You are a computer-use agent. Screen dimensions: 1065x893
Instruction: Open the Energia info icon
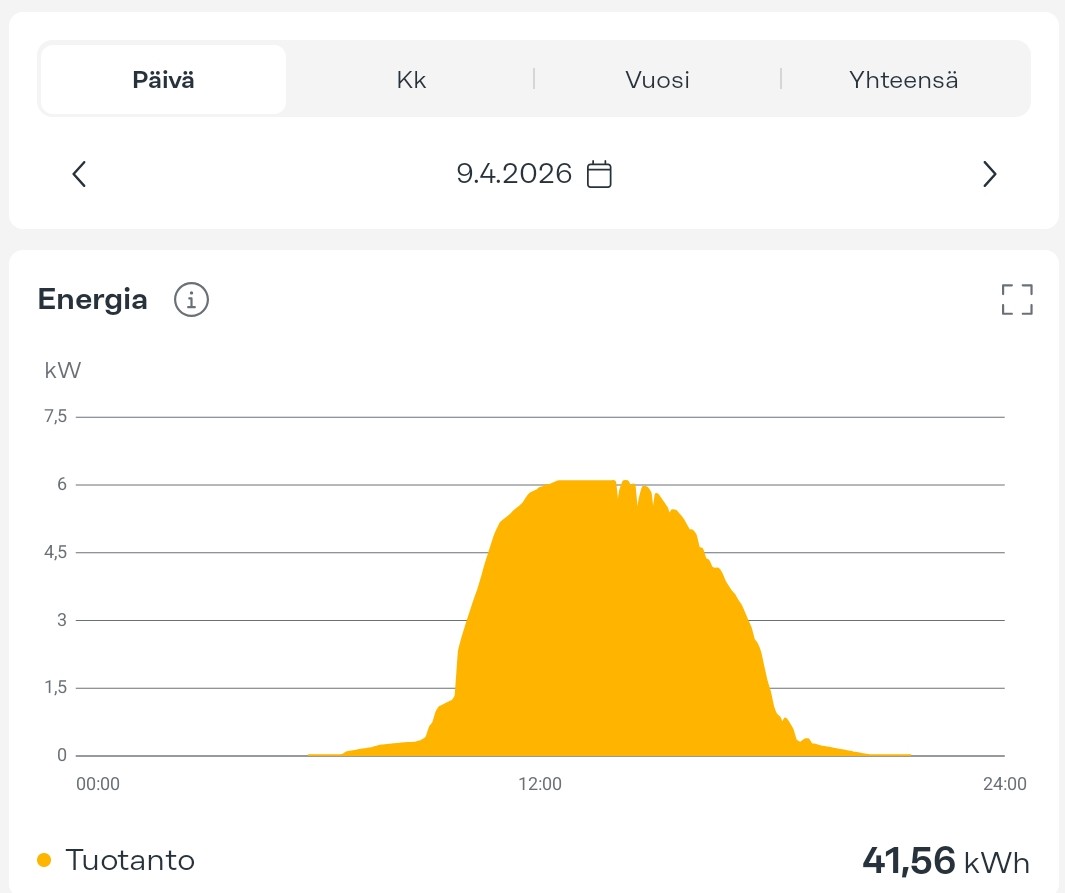191,299
